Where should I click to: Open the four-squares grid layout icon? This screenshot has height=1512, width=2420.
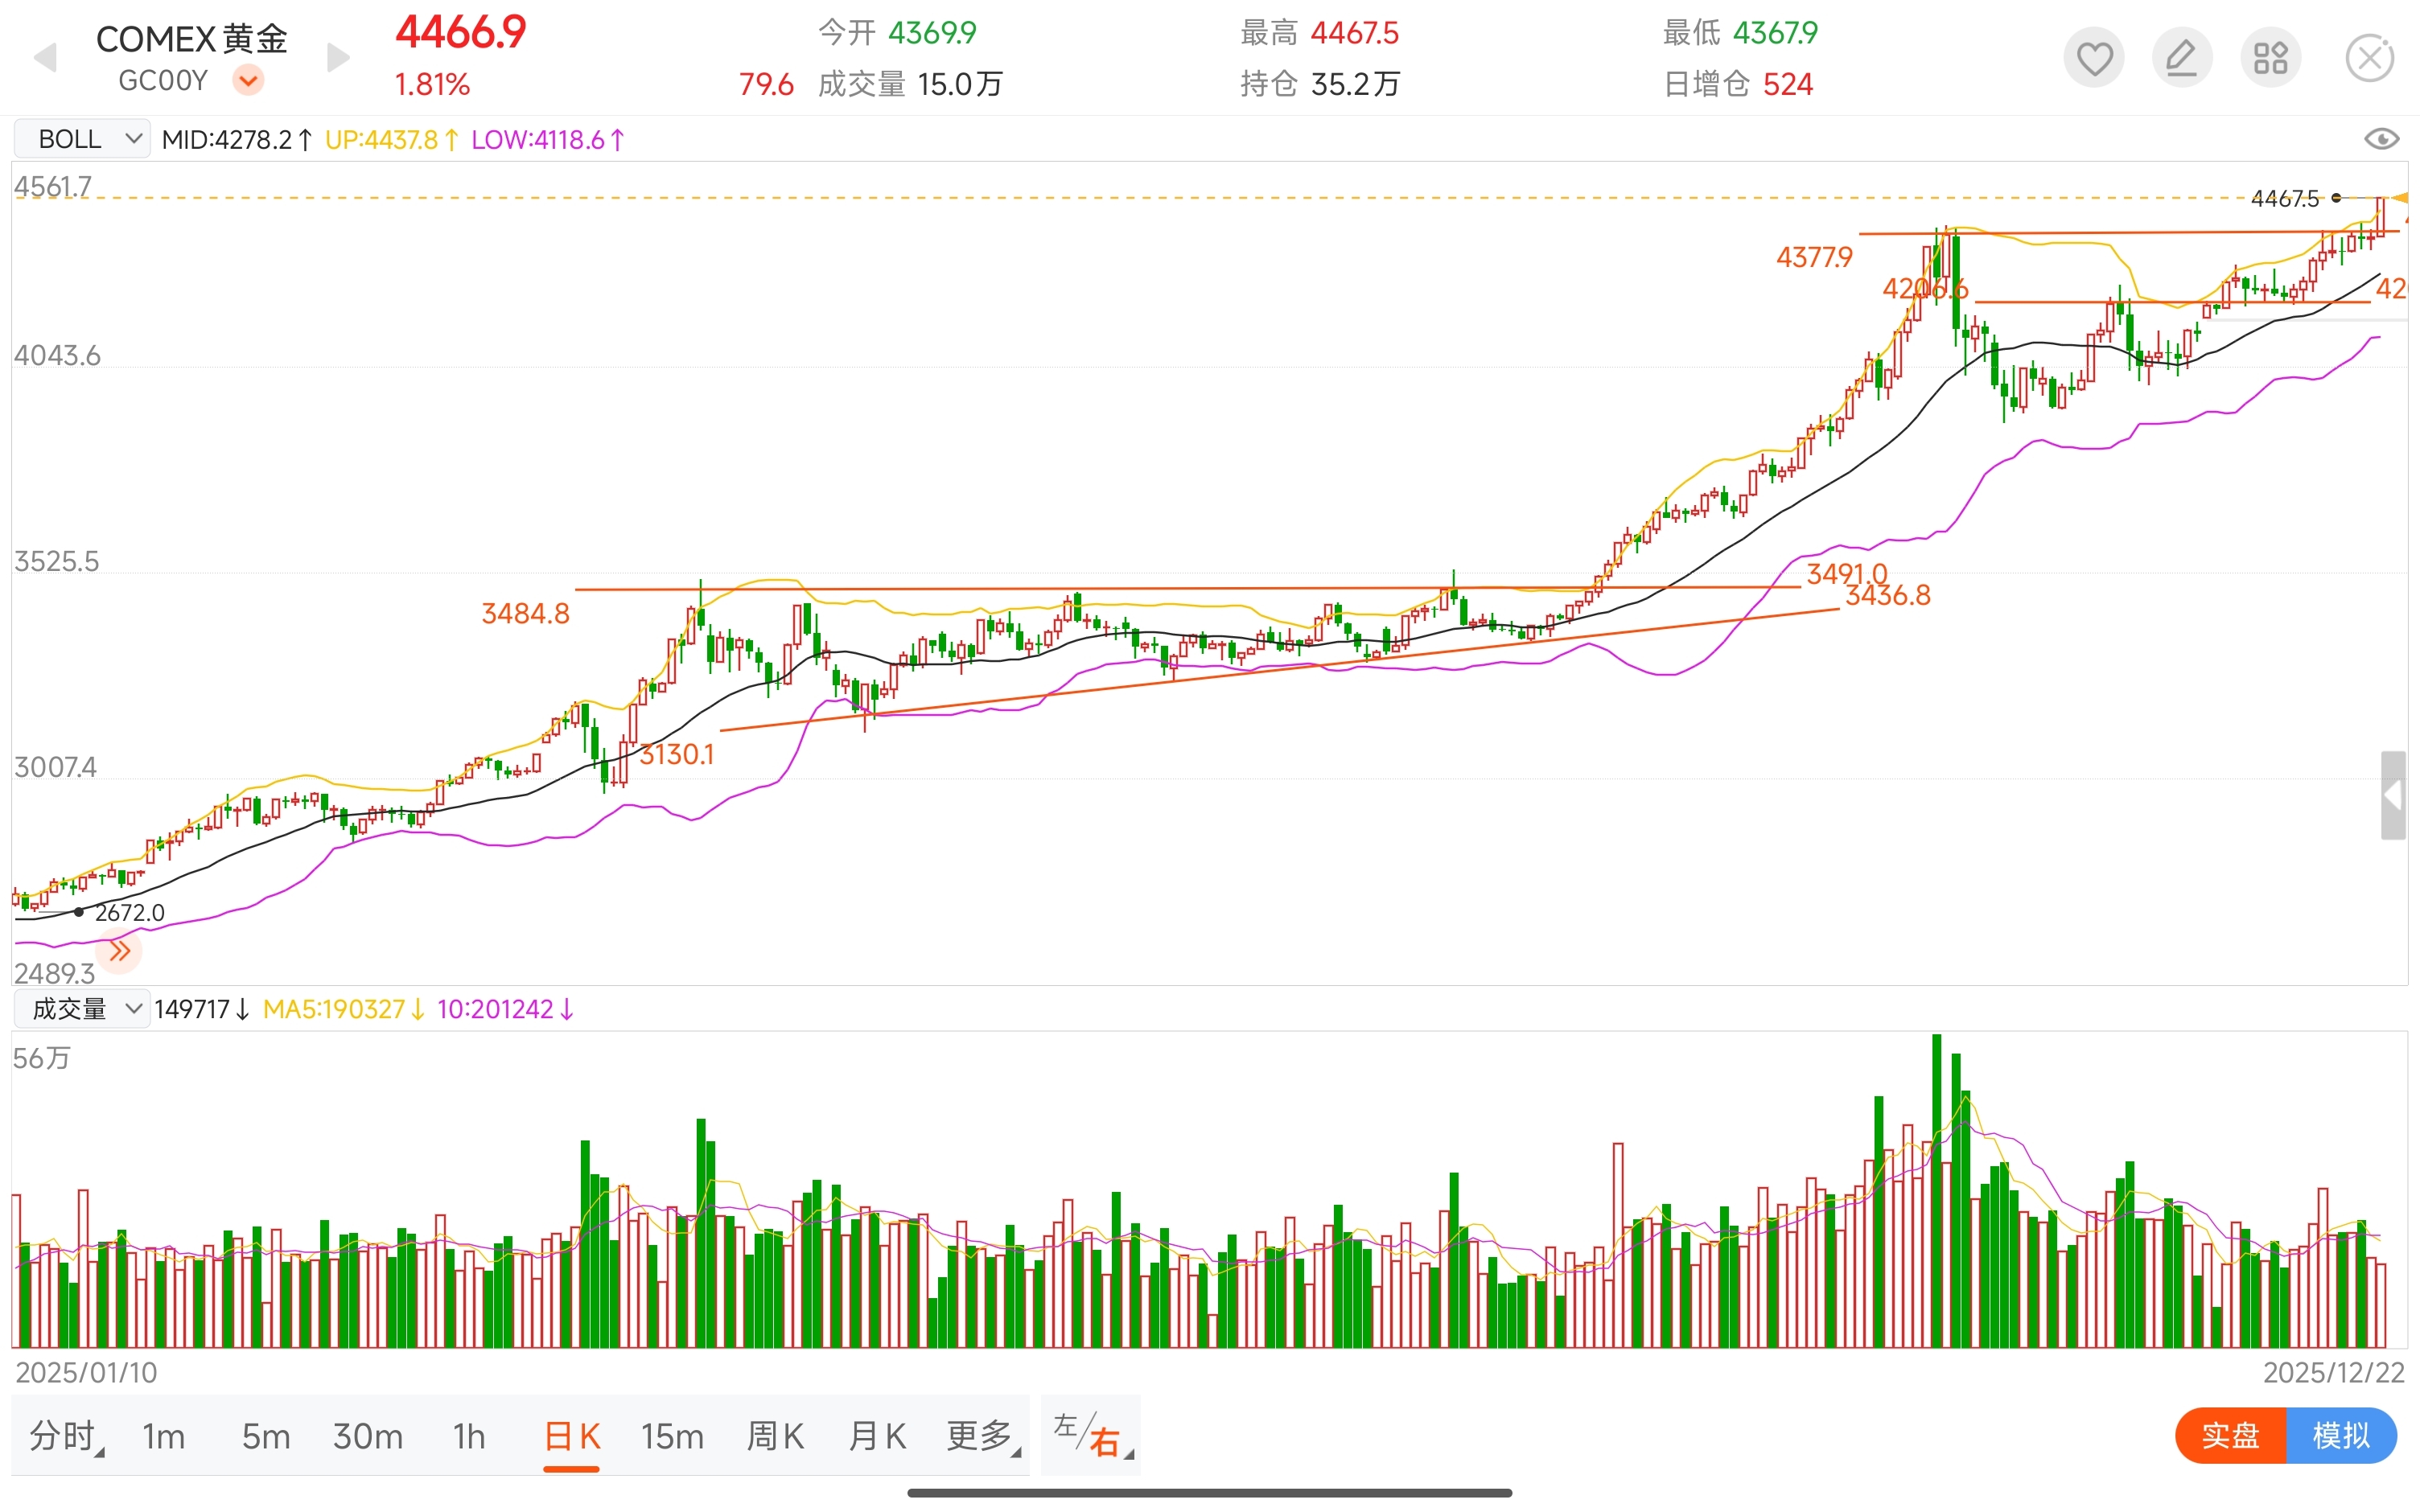[x=2270, y=58]
